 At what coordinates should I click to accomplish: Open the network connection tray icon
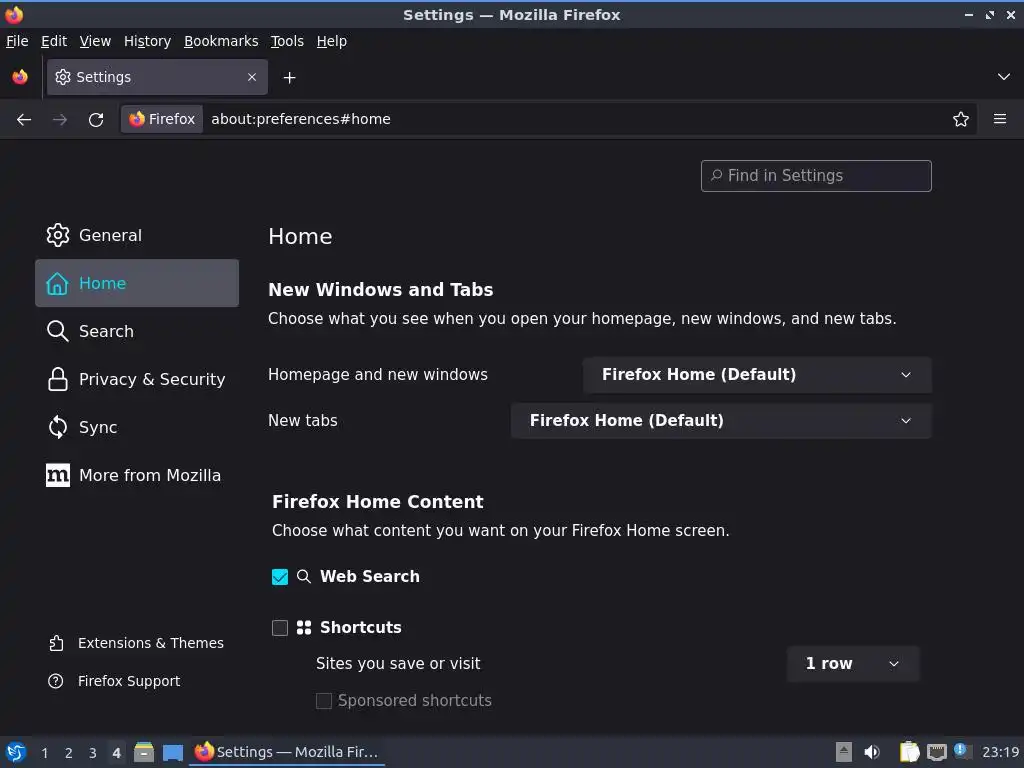[x=936, y=752]
